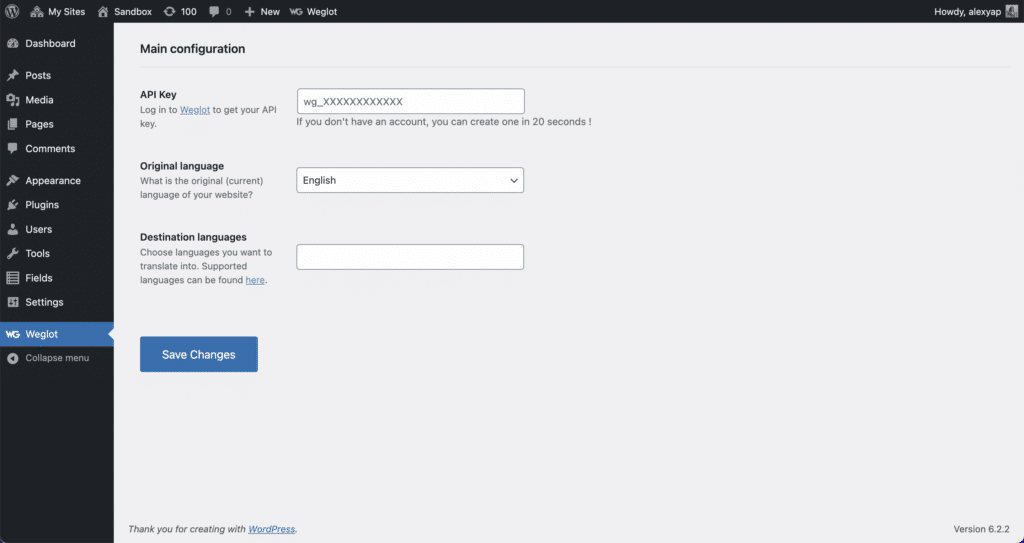The height and width of the screenshot is (543, 1024).
Task: Click the WordPress logo icon
Action: click(12, 11)
